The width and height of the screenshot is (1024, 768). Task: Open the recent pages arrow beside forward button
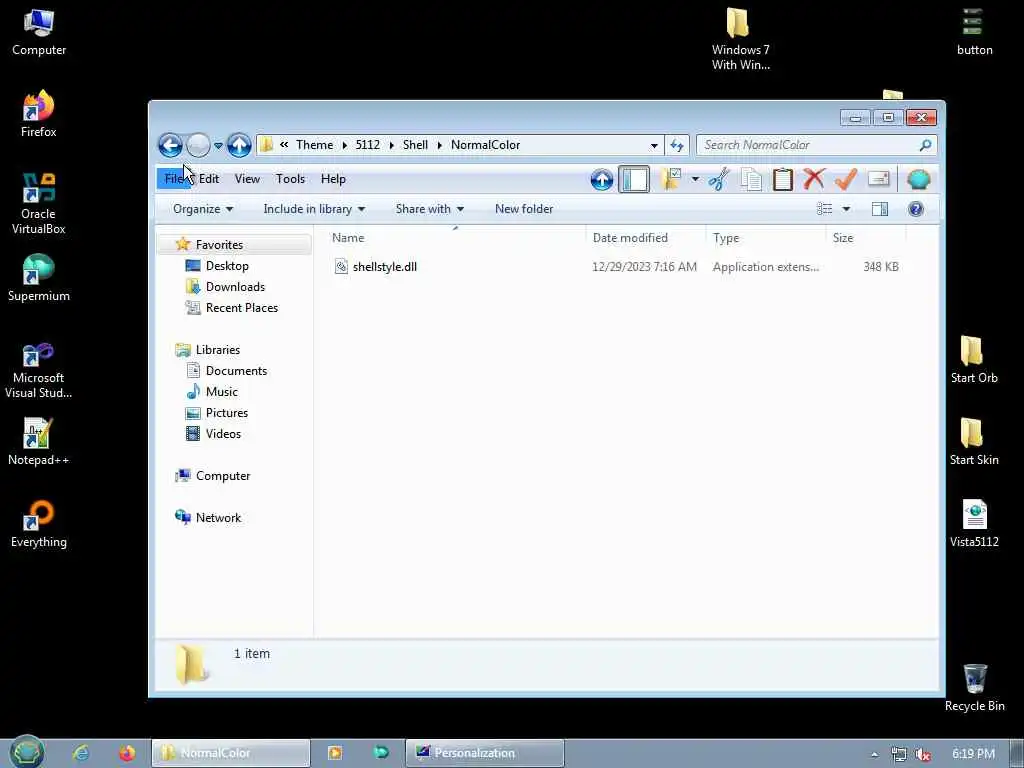(x=218, y=145)
